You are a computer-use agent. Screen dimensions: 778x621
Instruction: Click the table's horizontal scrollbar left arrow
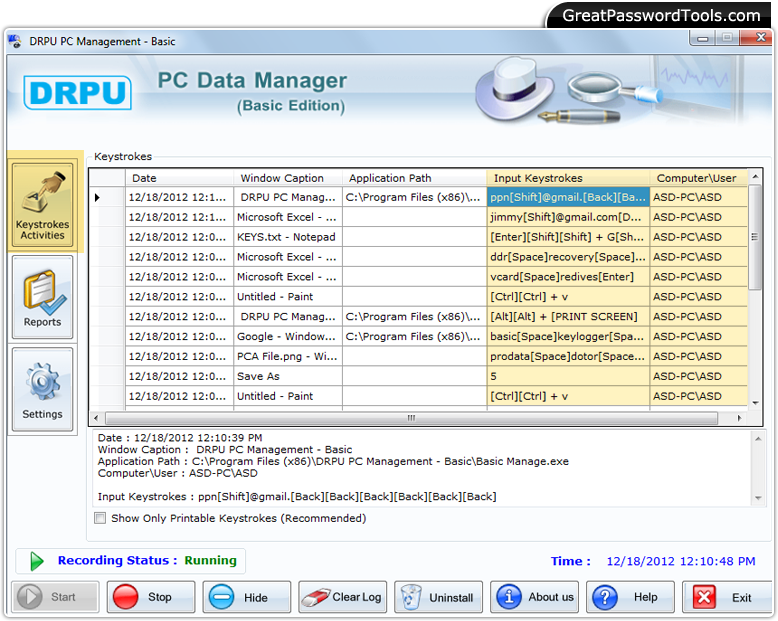96,418
